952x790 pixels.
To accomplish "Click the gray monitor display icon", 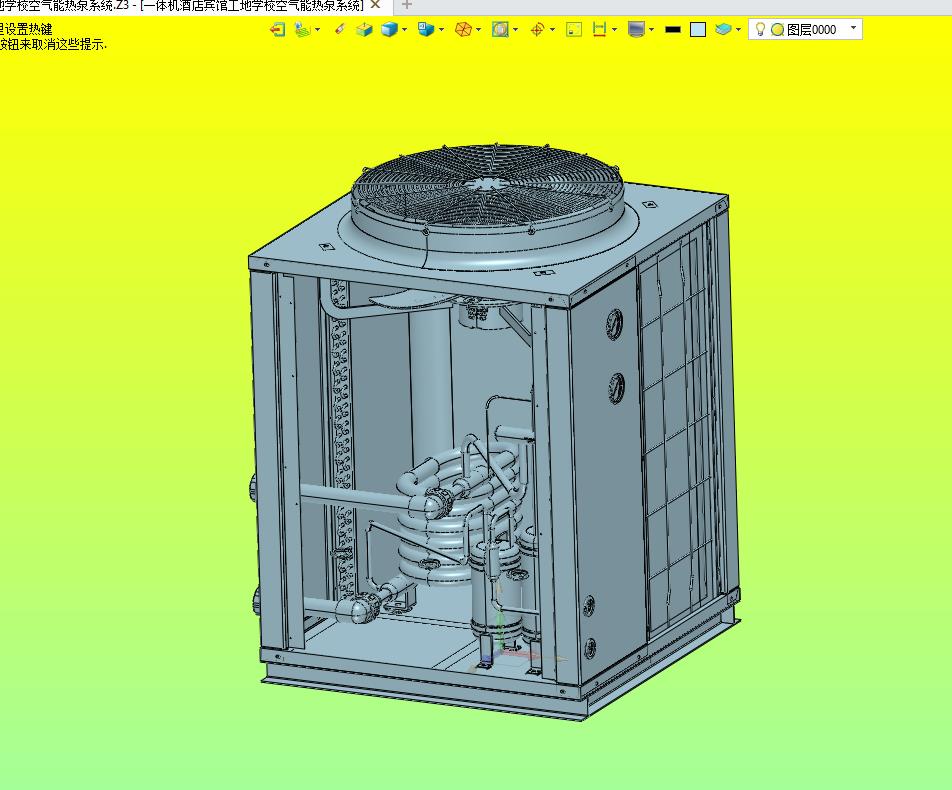I will 636,29.
